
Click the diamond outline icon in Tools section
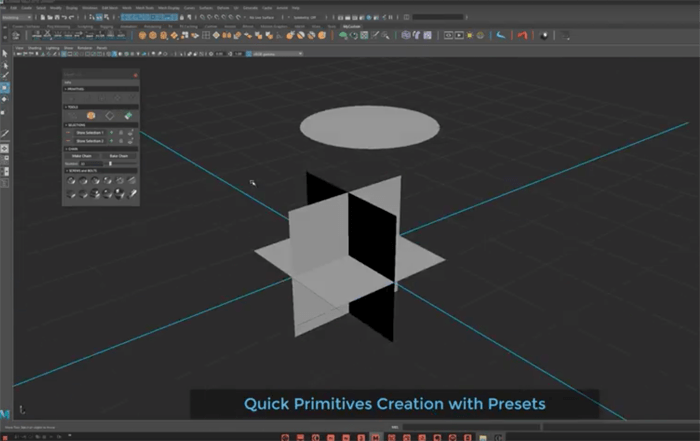tap(109, 115)
